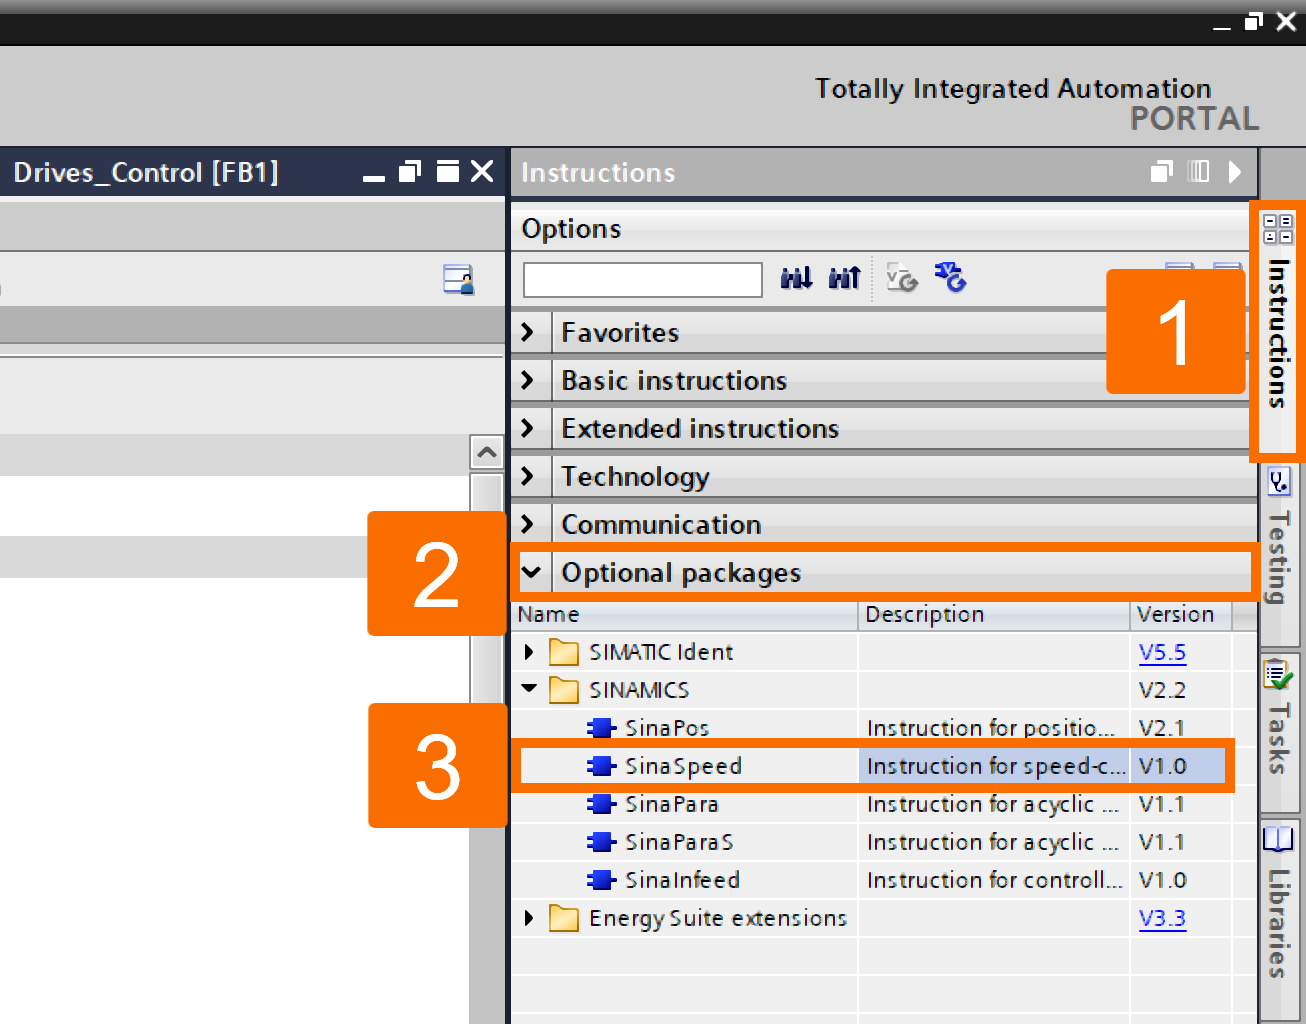Image resolution: width=1306 pixels, height=1024 pixels.
Task: Open the Libraries side tab
Action: click(x=1279, y=918)
